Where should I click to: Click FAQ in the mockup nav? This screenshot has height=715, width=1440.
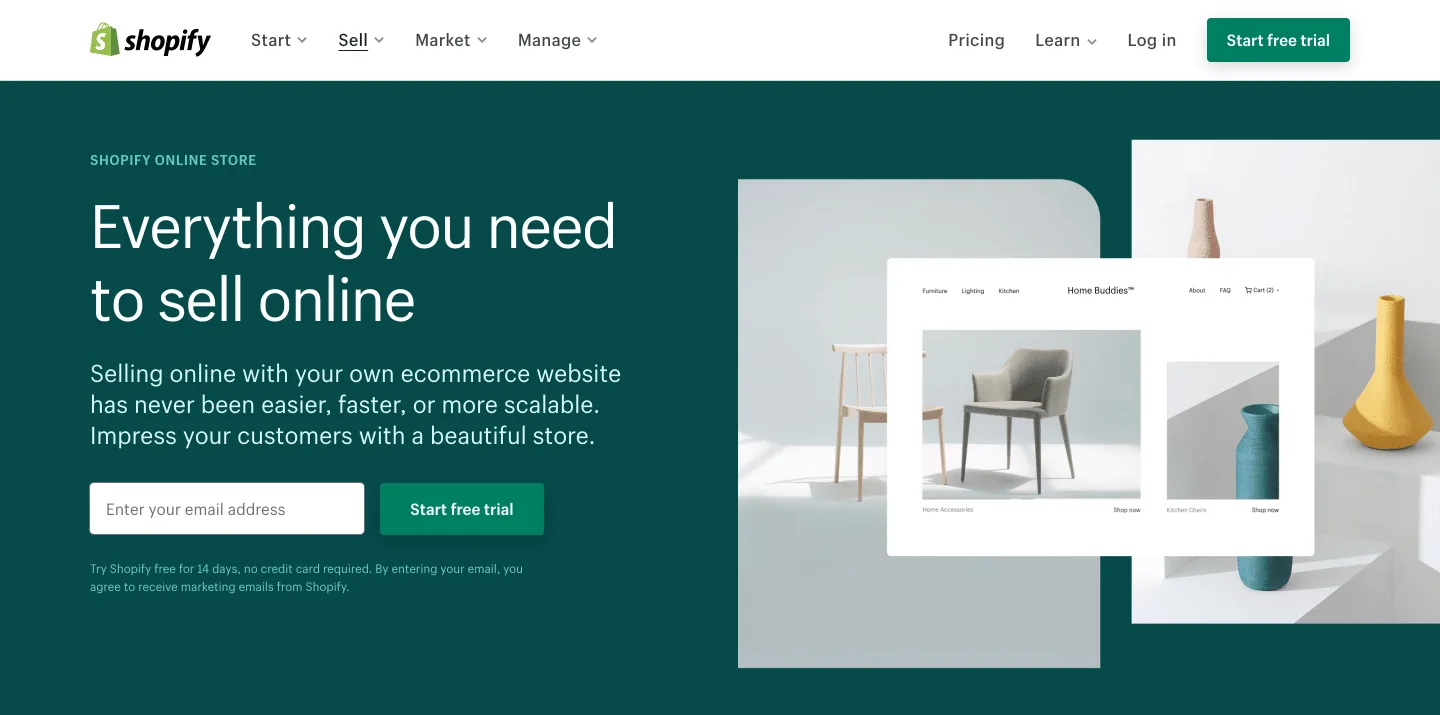point(1225,291)
